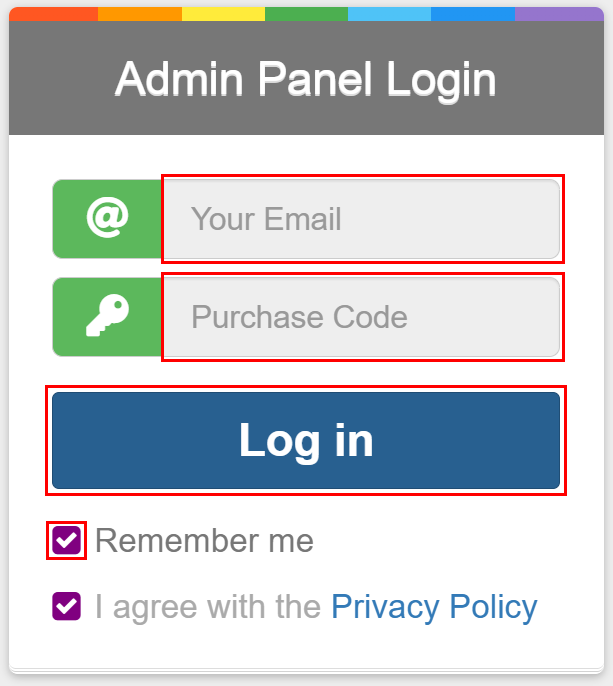Viewport: 613px width, 686px height.
Task: Click the card's bottom border line
Action: (306, 670)
